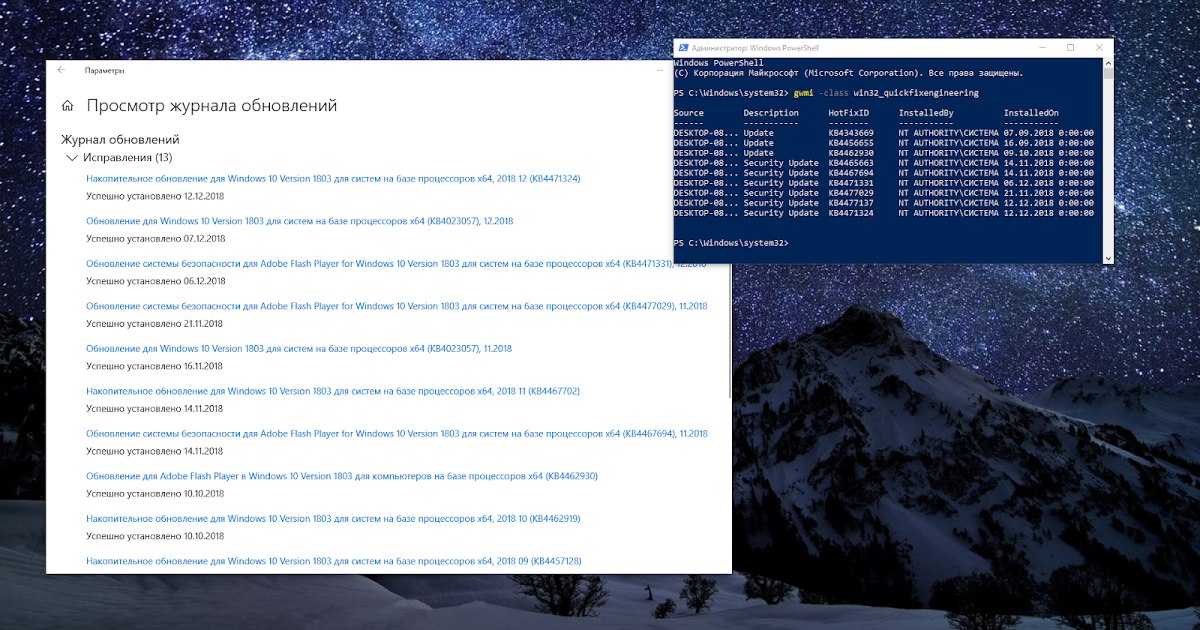
Task: Click the 'Просмотр журнала обновлений' heading
Action: [x=212, y=106]
